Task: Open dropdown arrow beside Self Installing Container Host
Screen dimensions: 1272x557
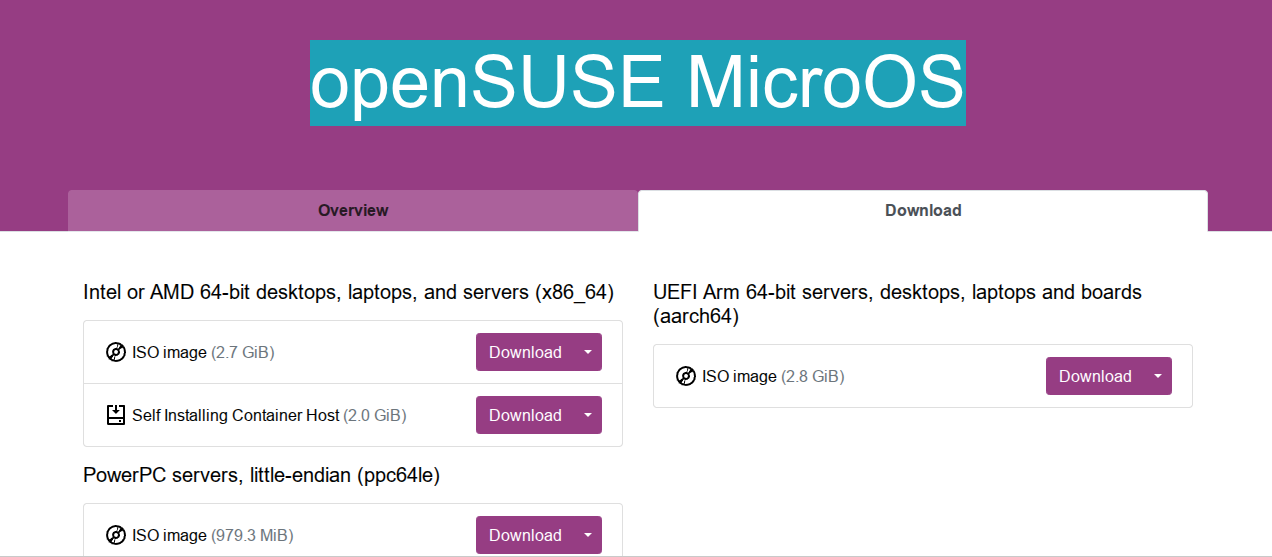Action: coord(588,415)
